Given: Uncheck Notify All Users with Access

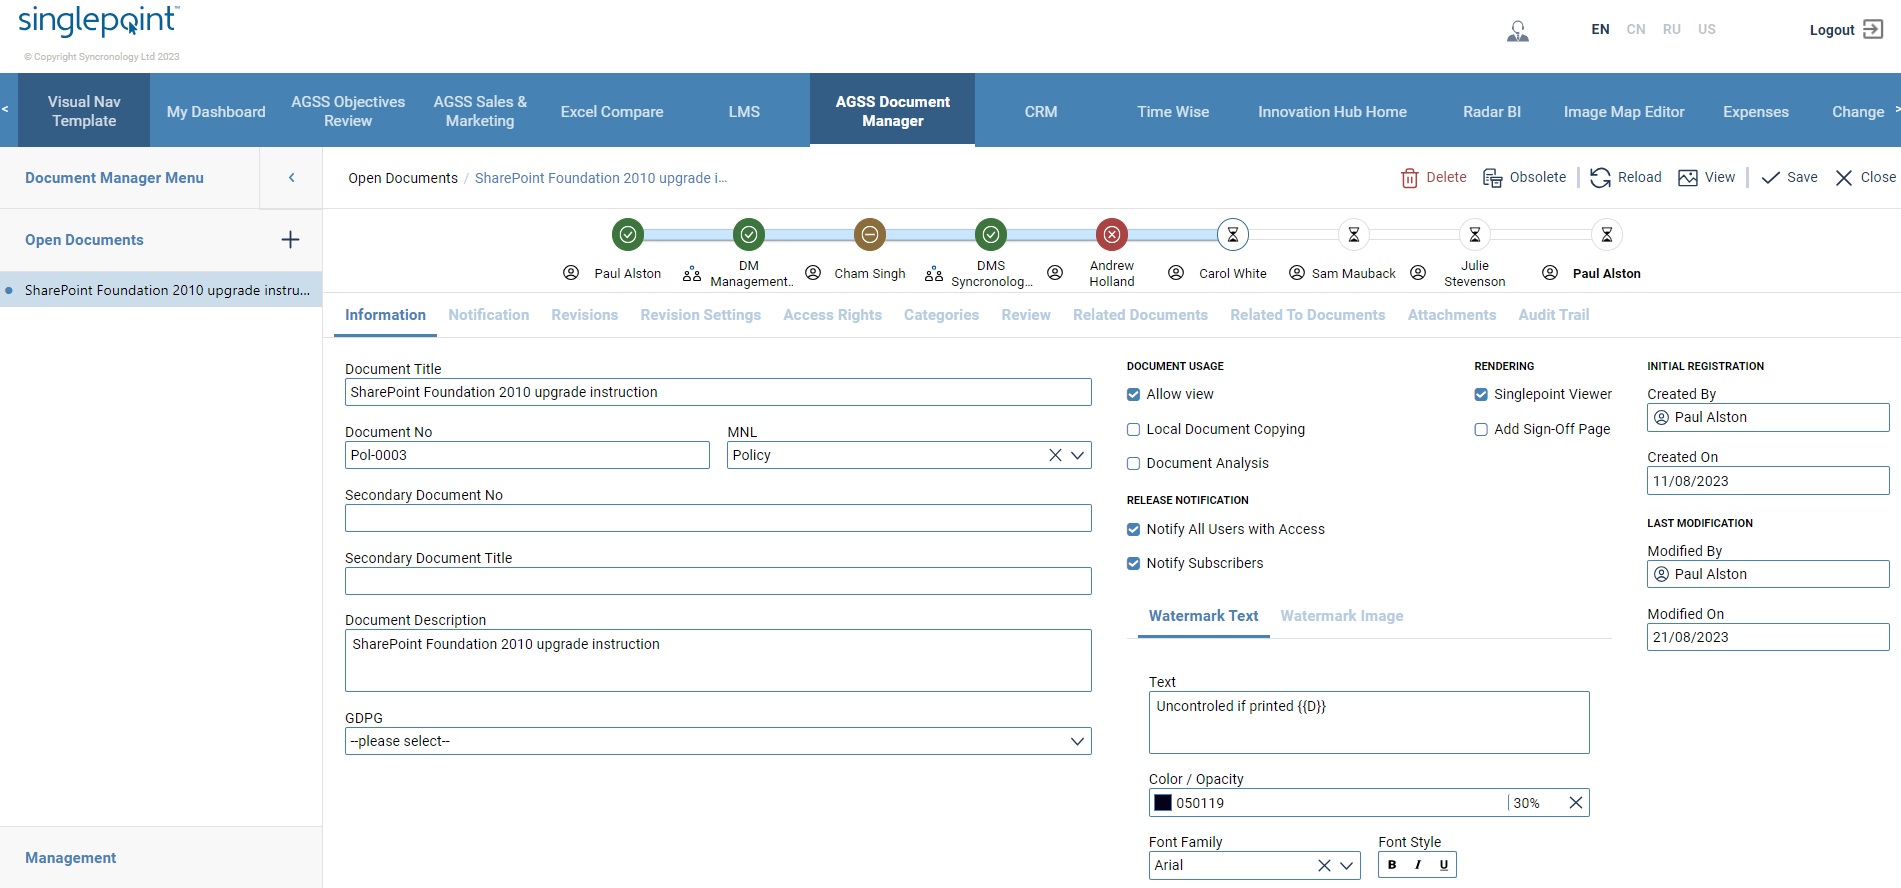Looking at the screenshot, I should [1133, 530].
